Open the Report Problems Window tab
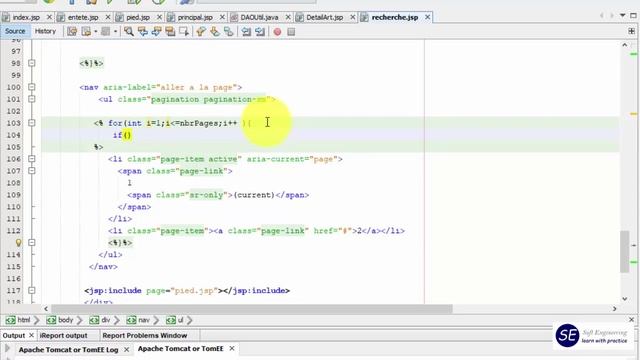 [x=144, y=336]
